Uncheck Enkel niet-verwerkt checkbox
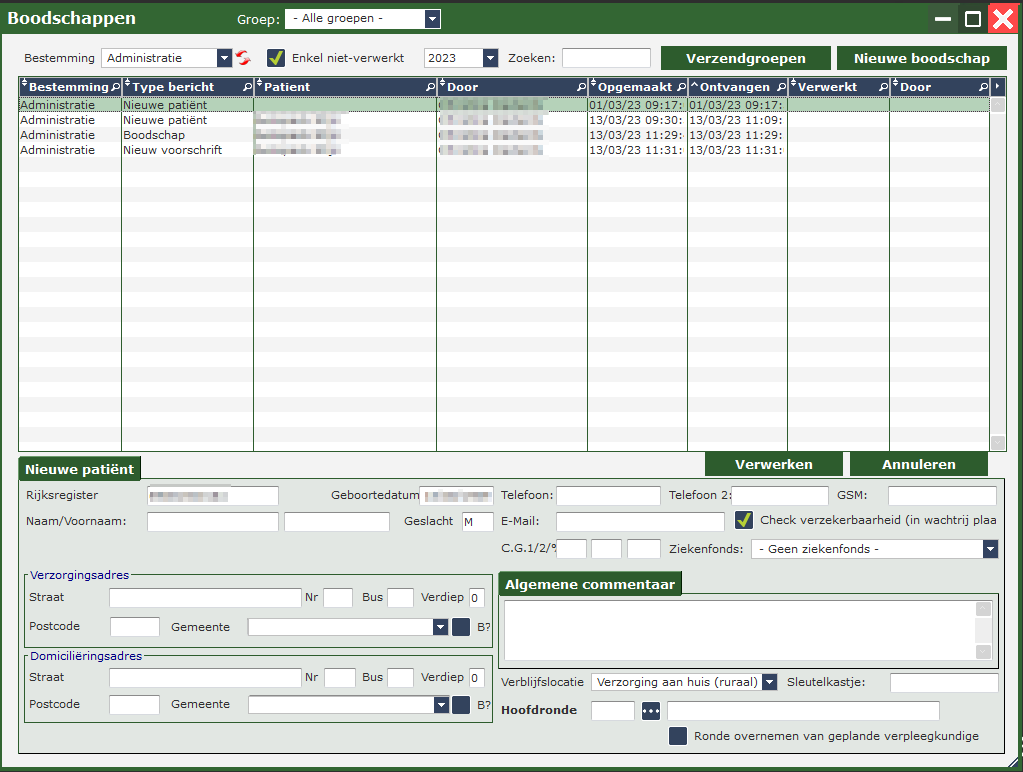 [x=276, y=58]
